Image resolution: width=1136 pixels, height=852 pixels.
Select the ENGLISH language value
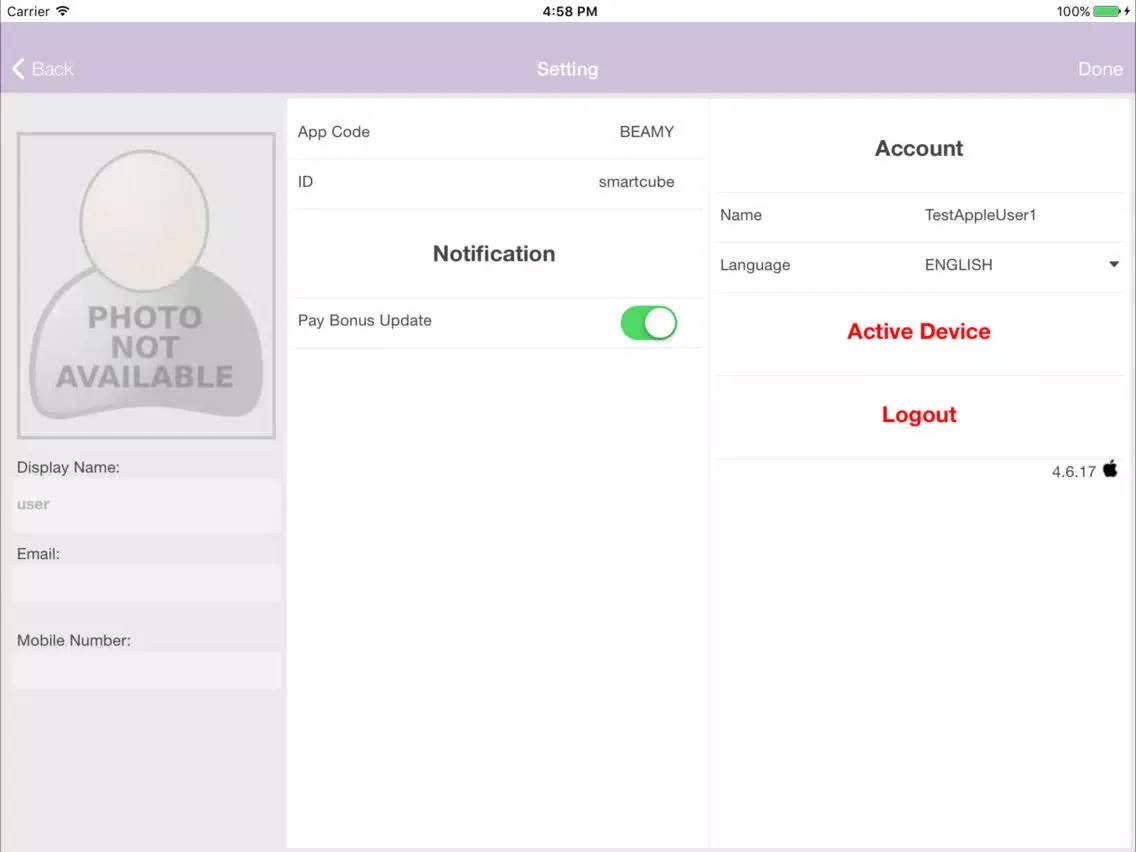point(958,265)
